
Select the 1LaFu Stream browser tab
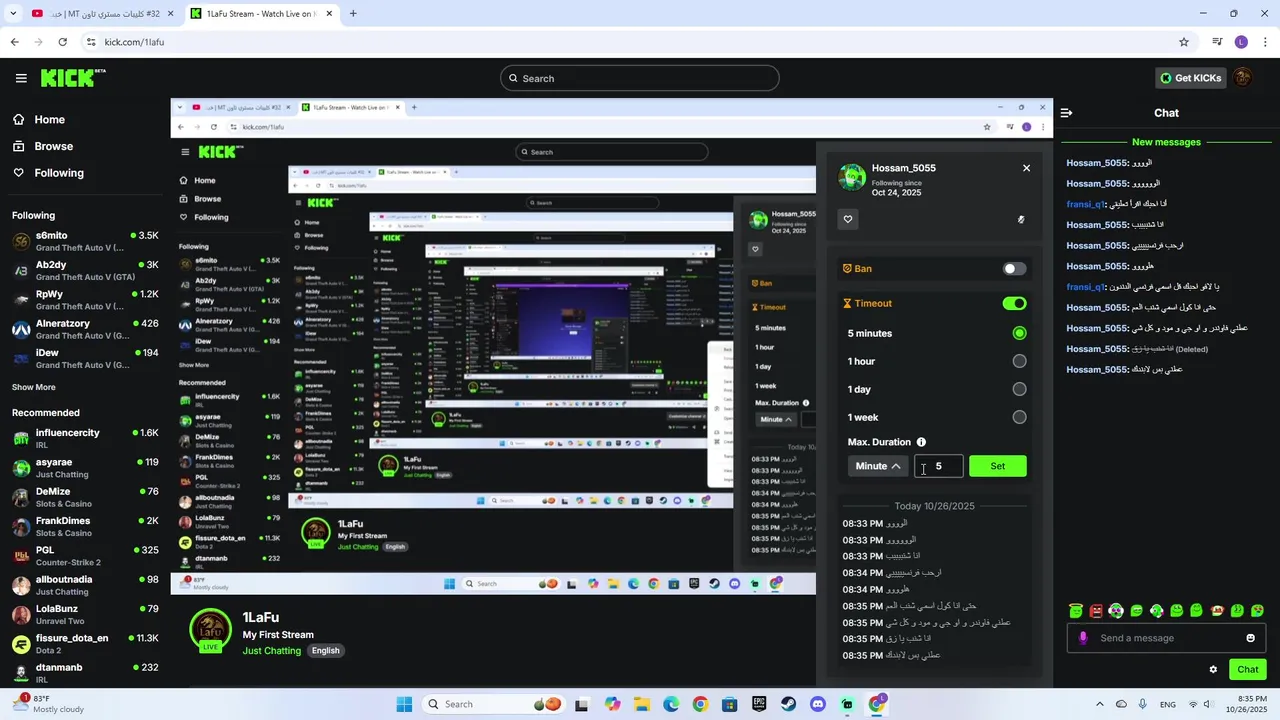[x=263, y=13]
